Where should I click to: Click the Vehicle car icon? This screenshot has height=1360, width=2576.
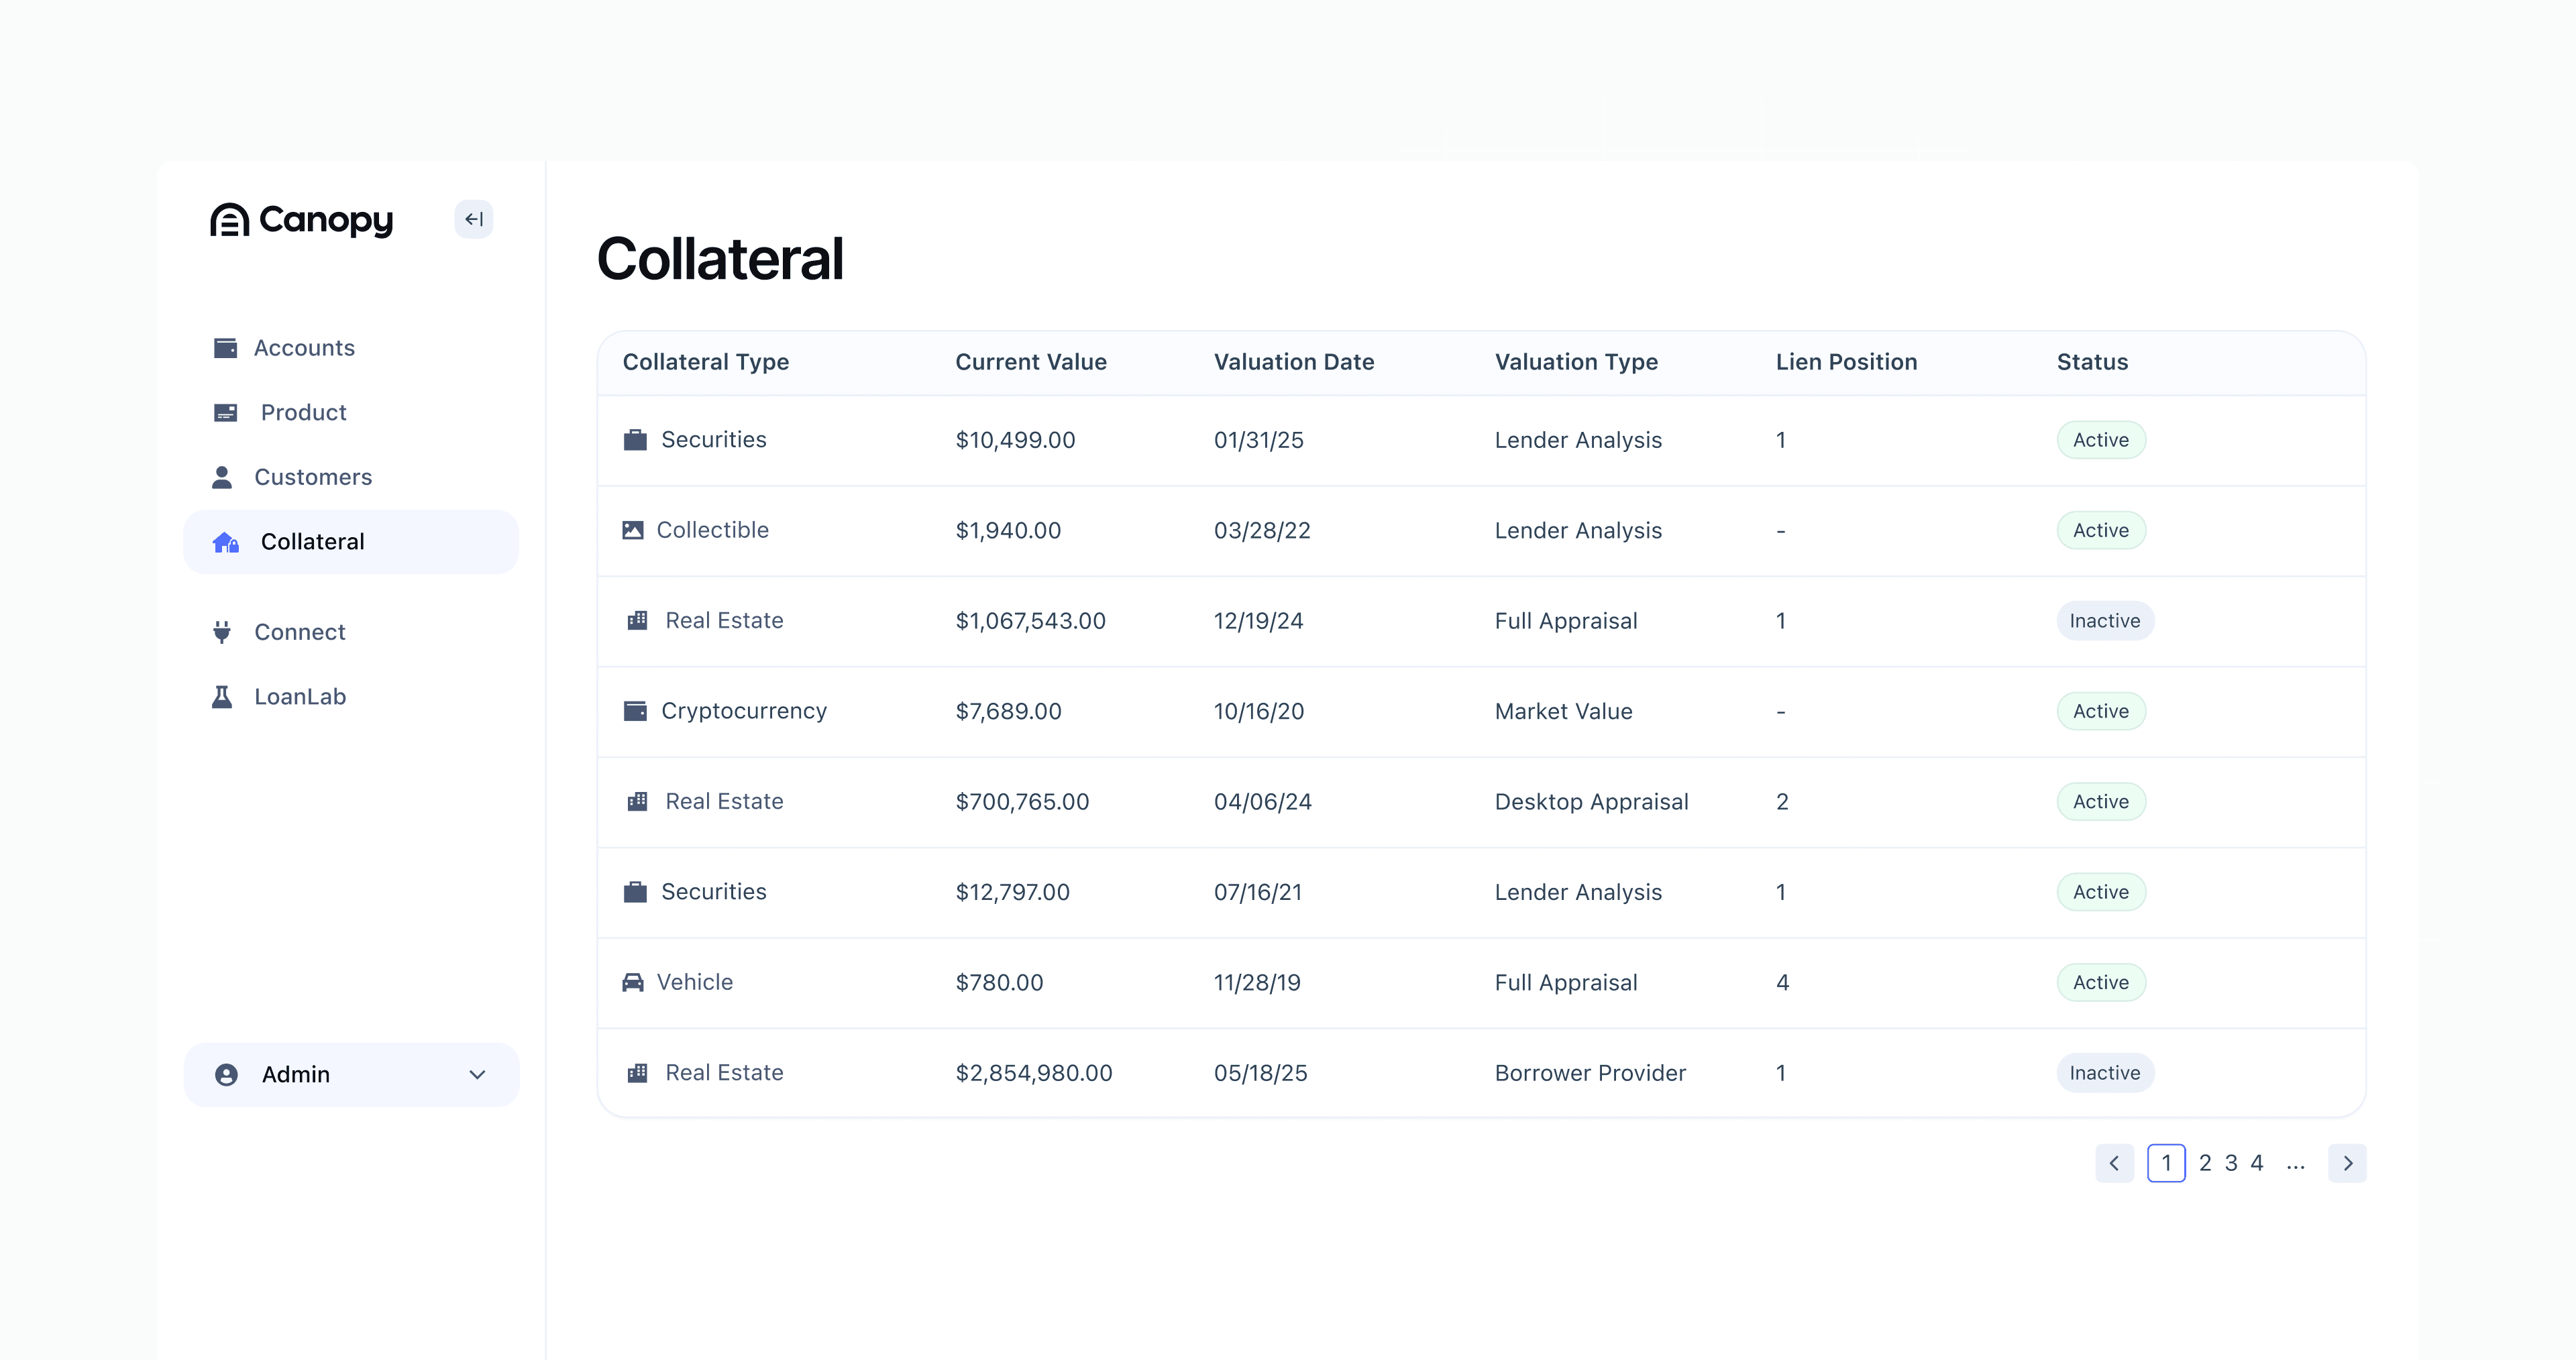[633, 983]
